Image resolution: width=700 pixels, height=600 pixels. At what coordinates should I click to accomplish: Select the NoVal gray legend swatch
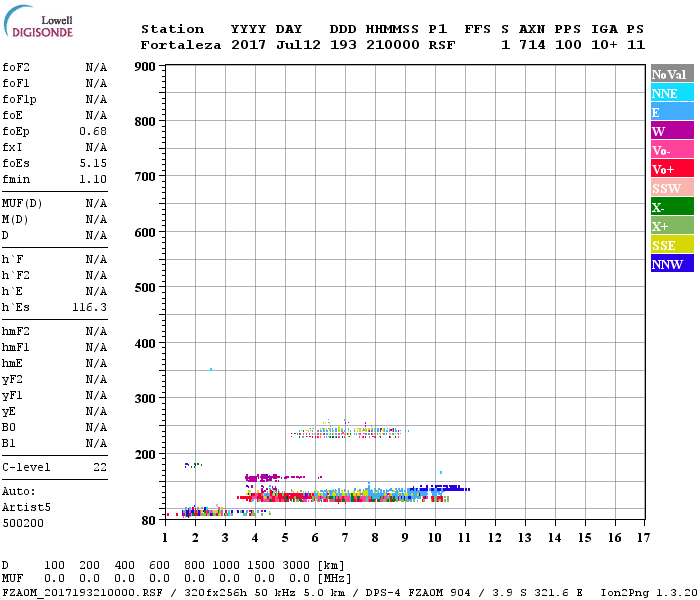point(672,74)
